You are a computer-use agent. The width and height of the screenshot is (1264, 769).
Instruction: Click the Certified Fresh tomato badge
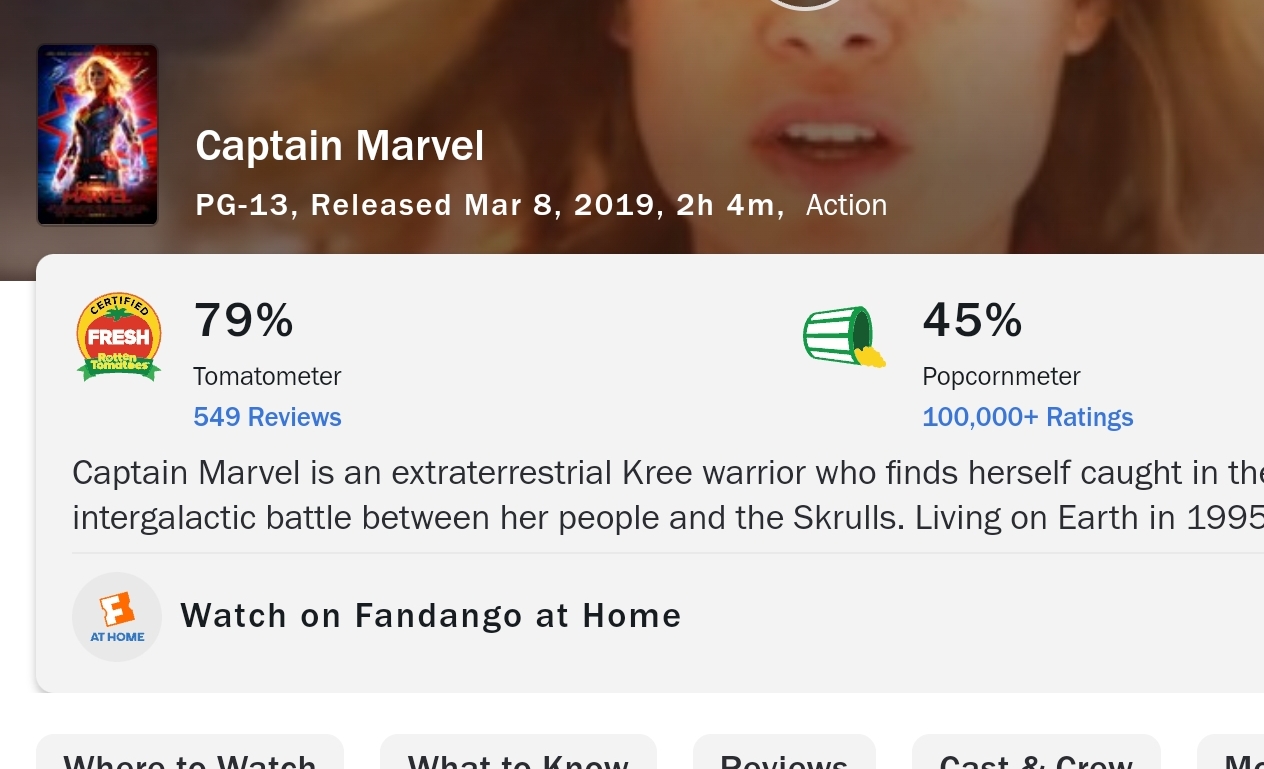(x=119, y=338)
